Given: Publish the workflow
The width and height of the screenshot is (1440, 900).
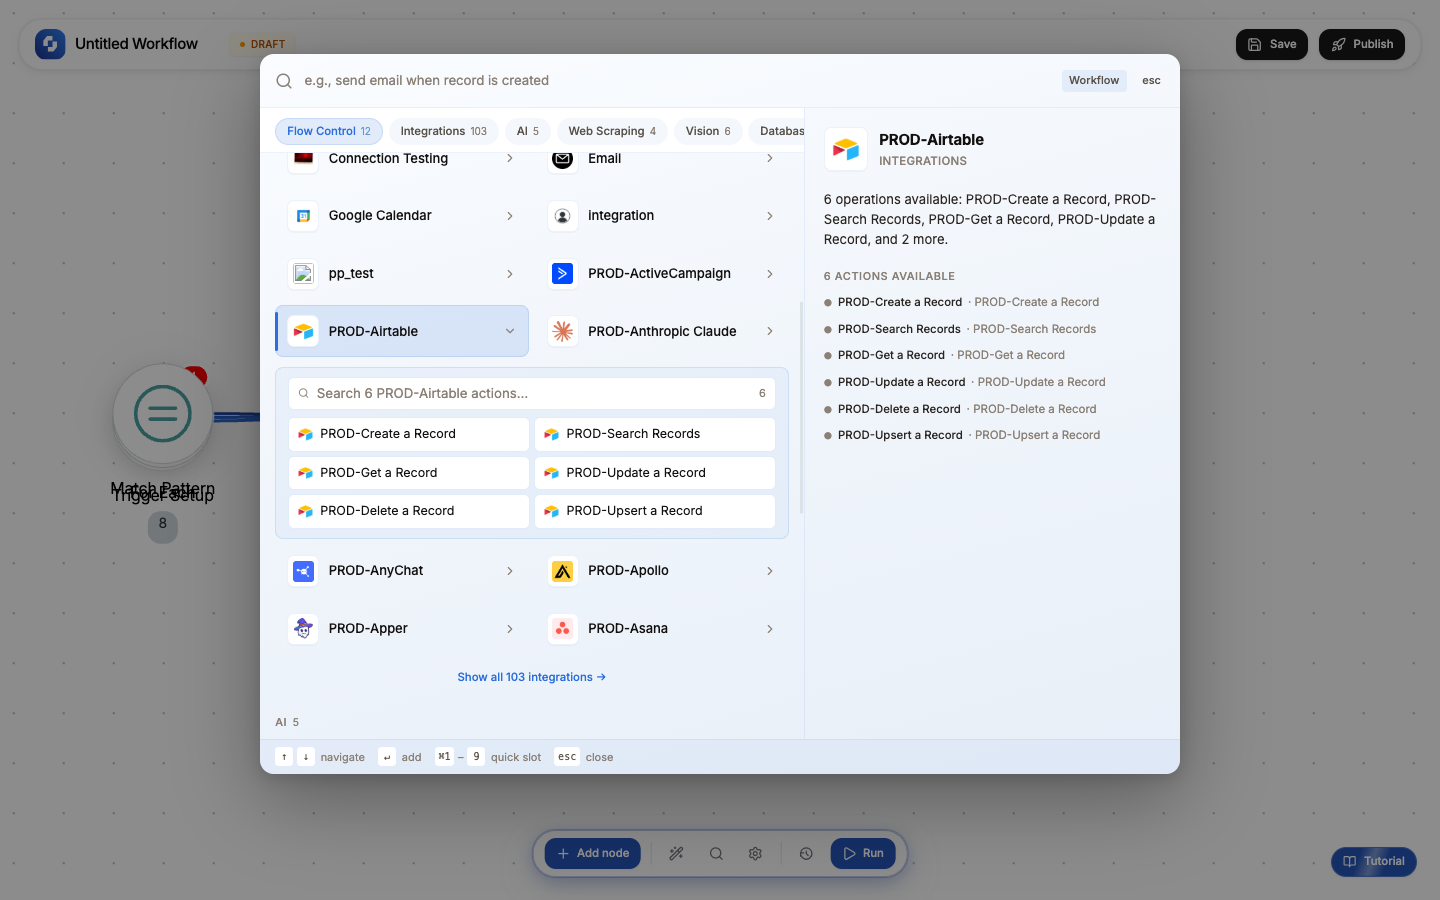Looking at the screenshot, I should pyautogui.click(x=1362, y=44).
